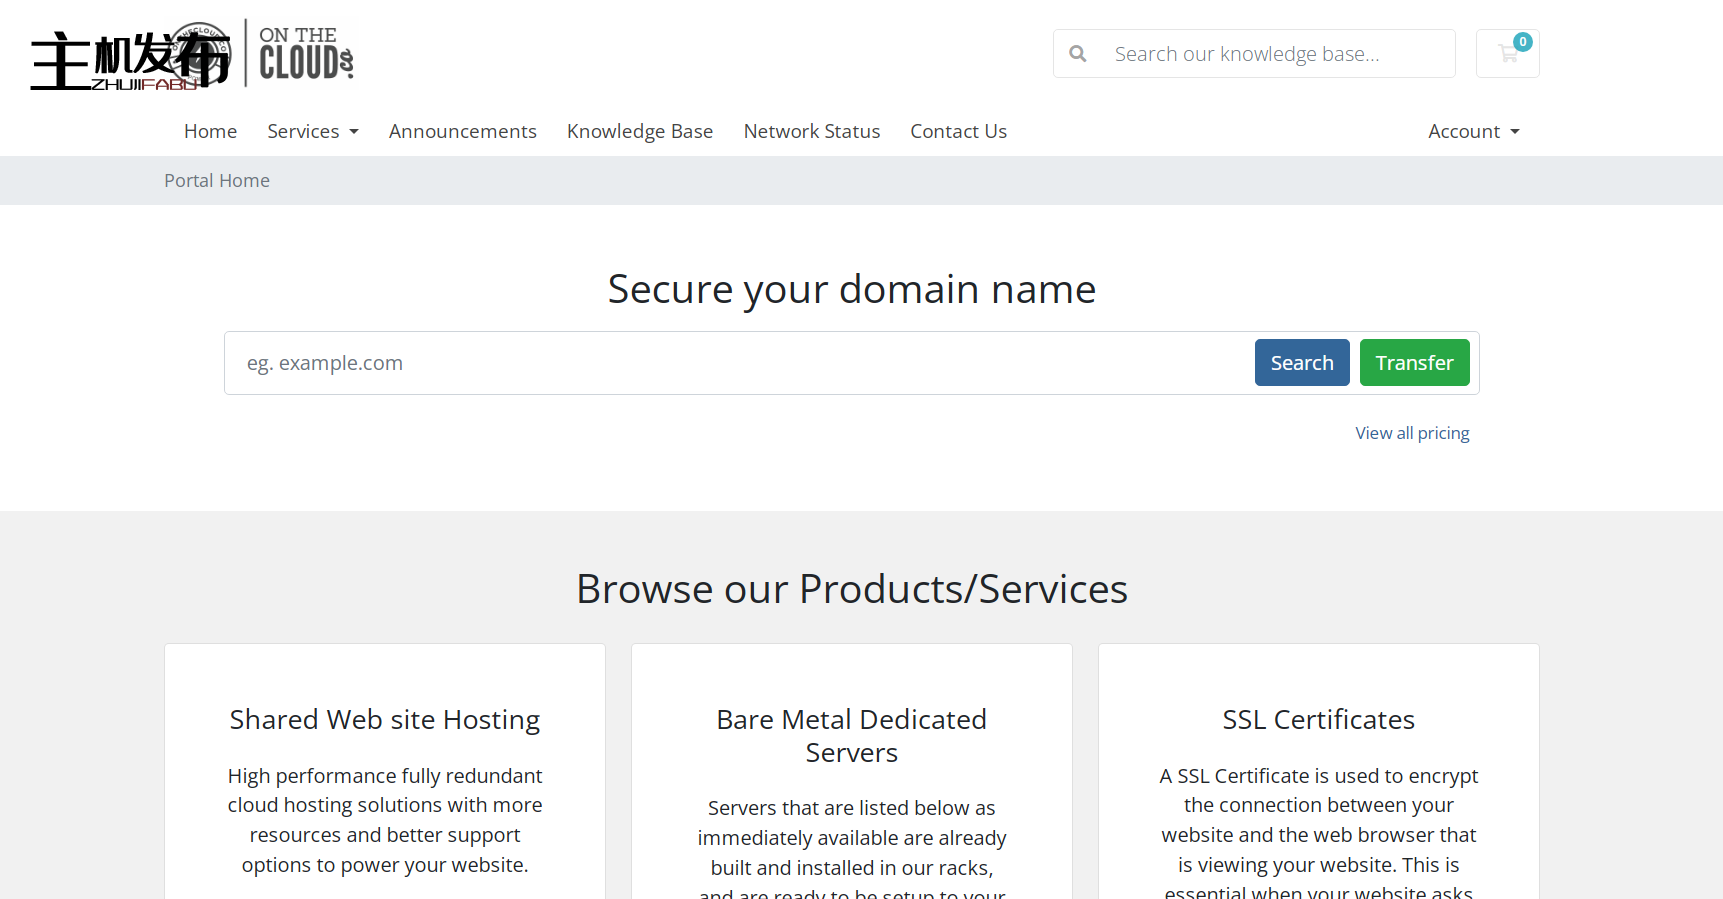Viewport: 1723px width, 899px height.
Task: Follow the View all pricing link
Action: [x=1412, y=433]
